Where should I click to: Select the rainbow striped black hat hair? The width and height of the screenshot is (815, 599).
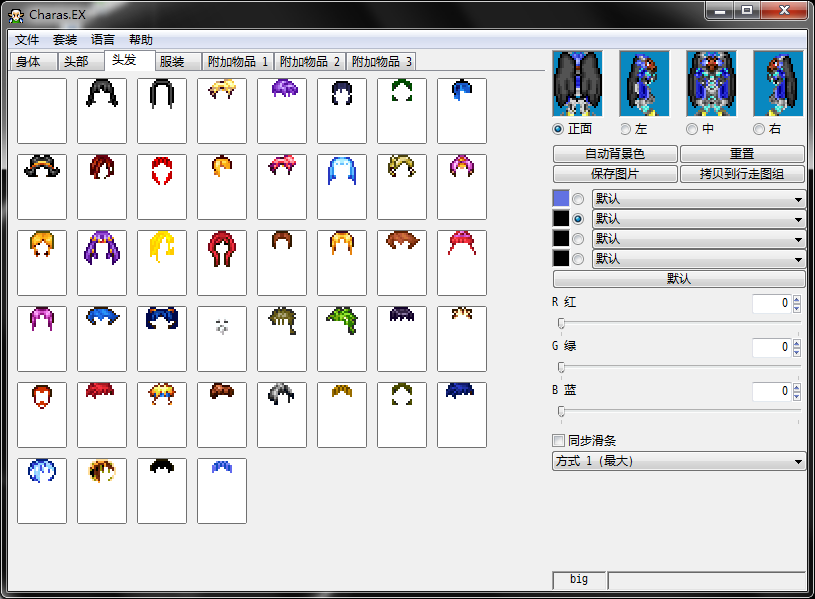tap(42, 187)
